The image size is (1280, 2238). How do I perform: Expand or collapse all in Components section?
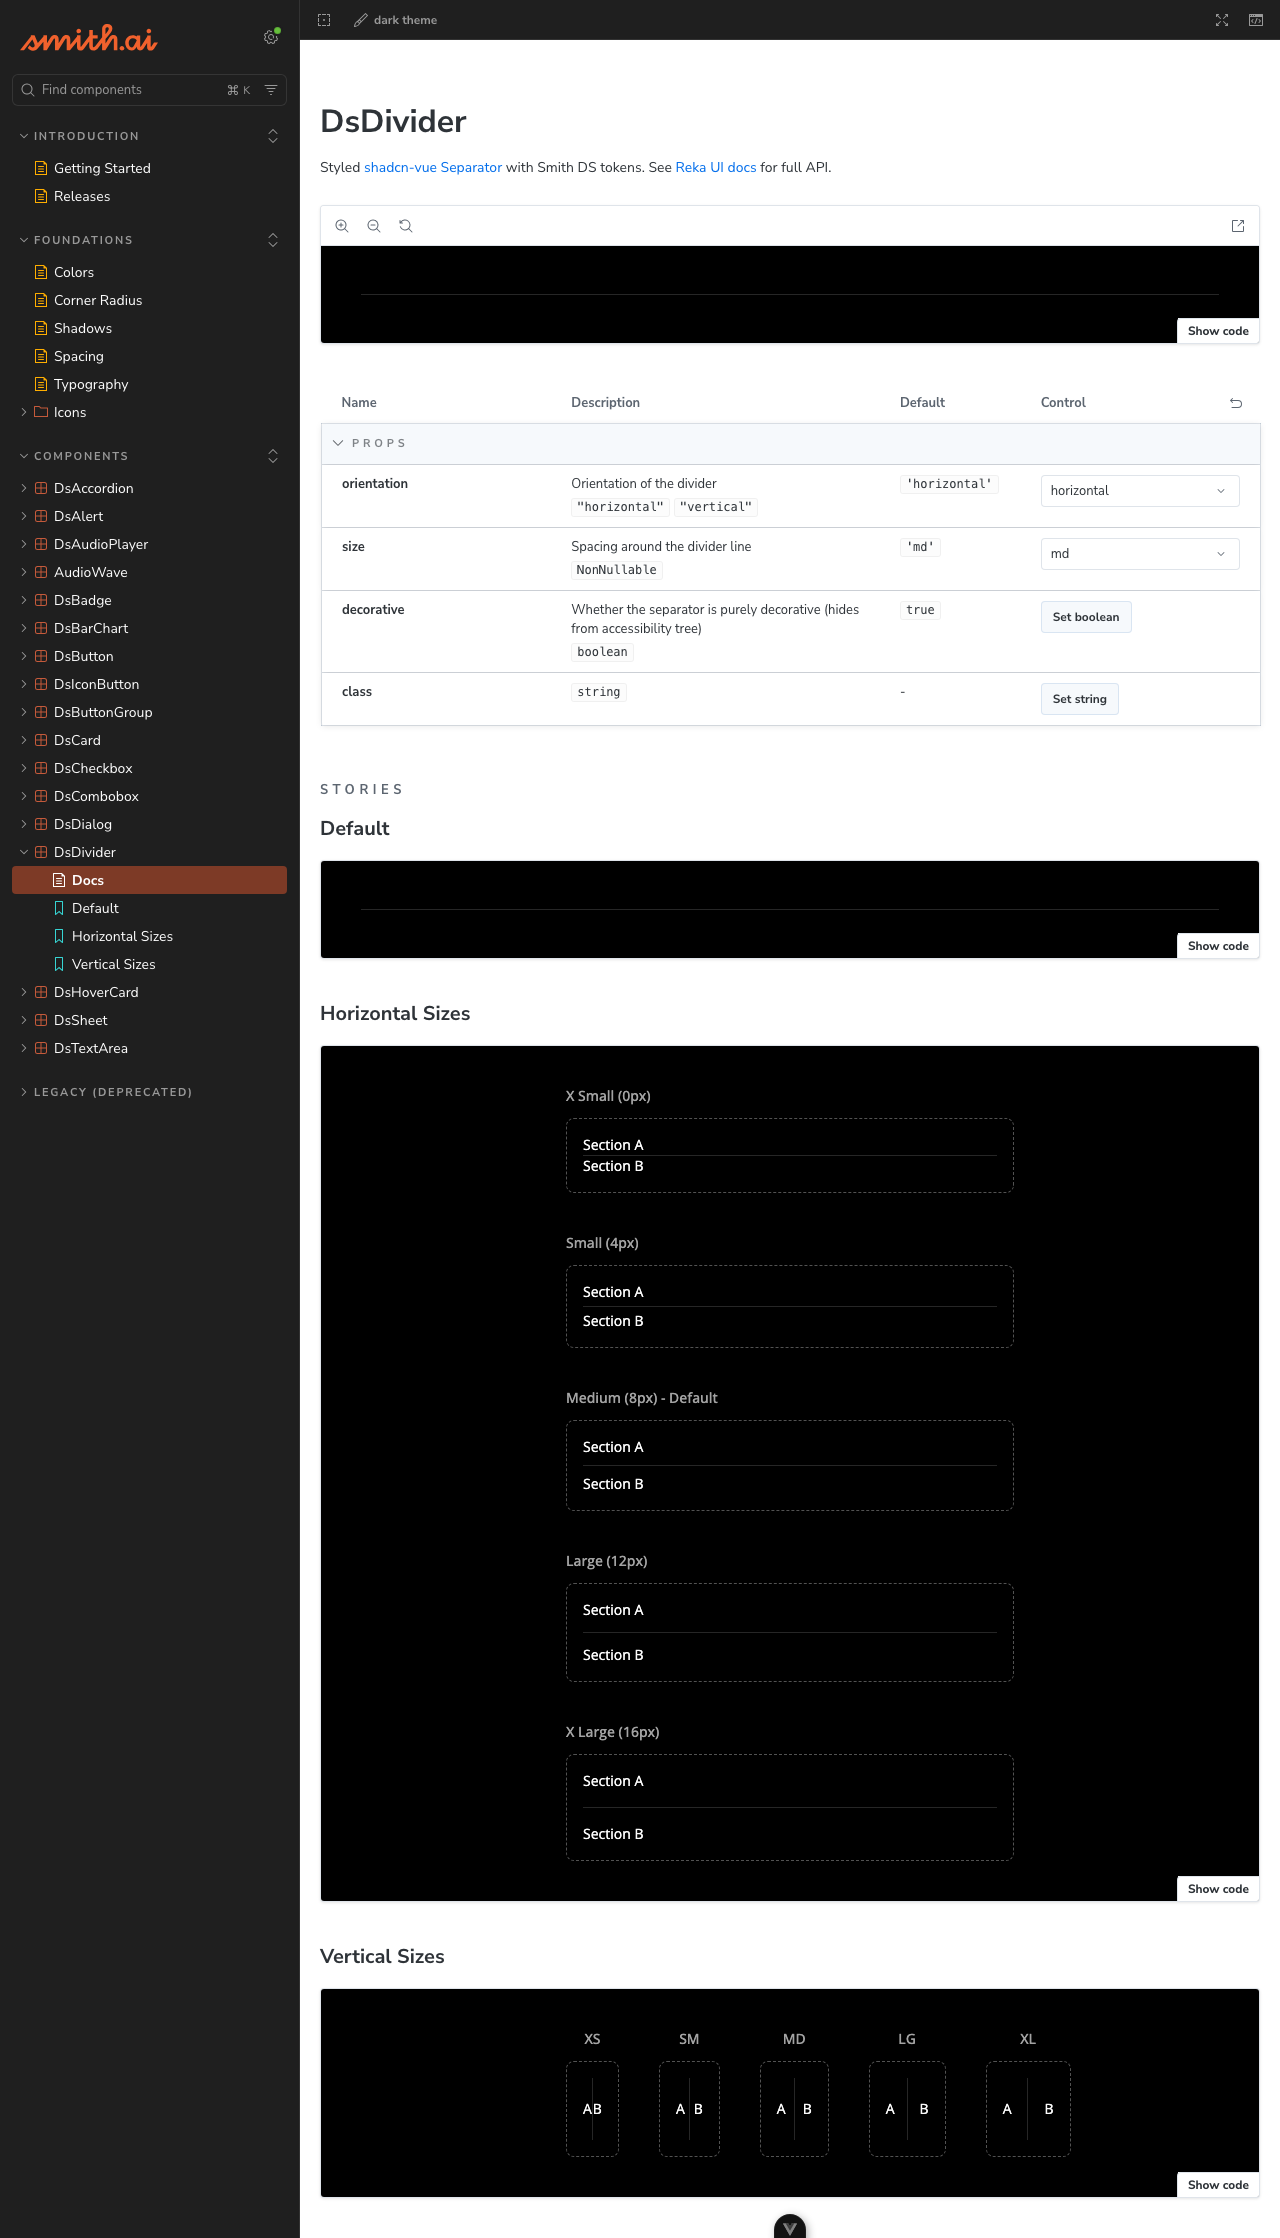tap(273, 456)
